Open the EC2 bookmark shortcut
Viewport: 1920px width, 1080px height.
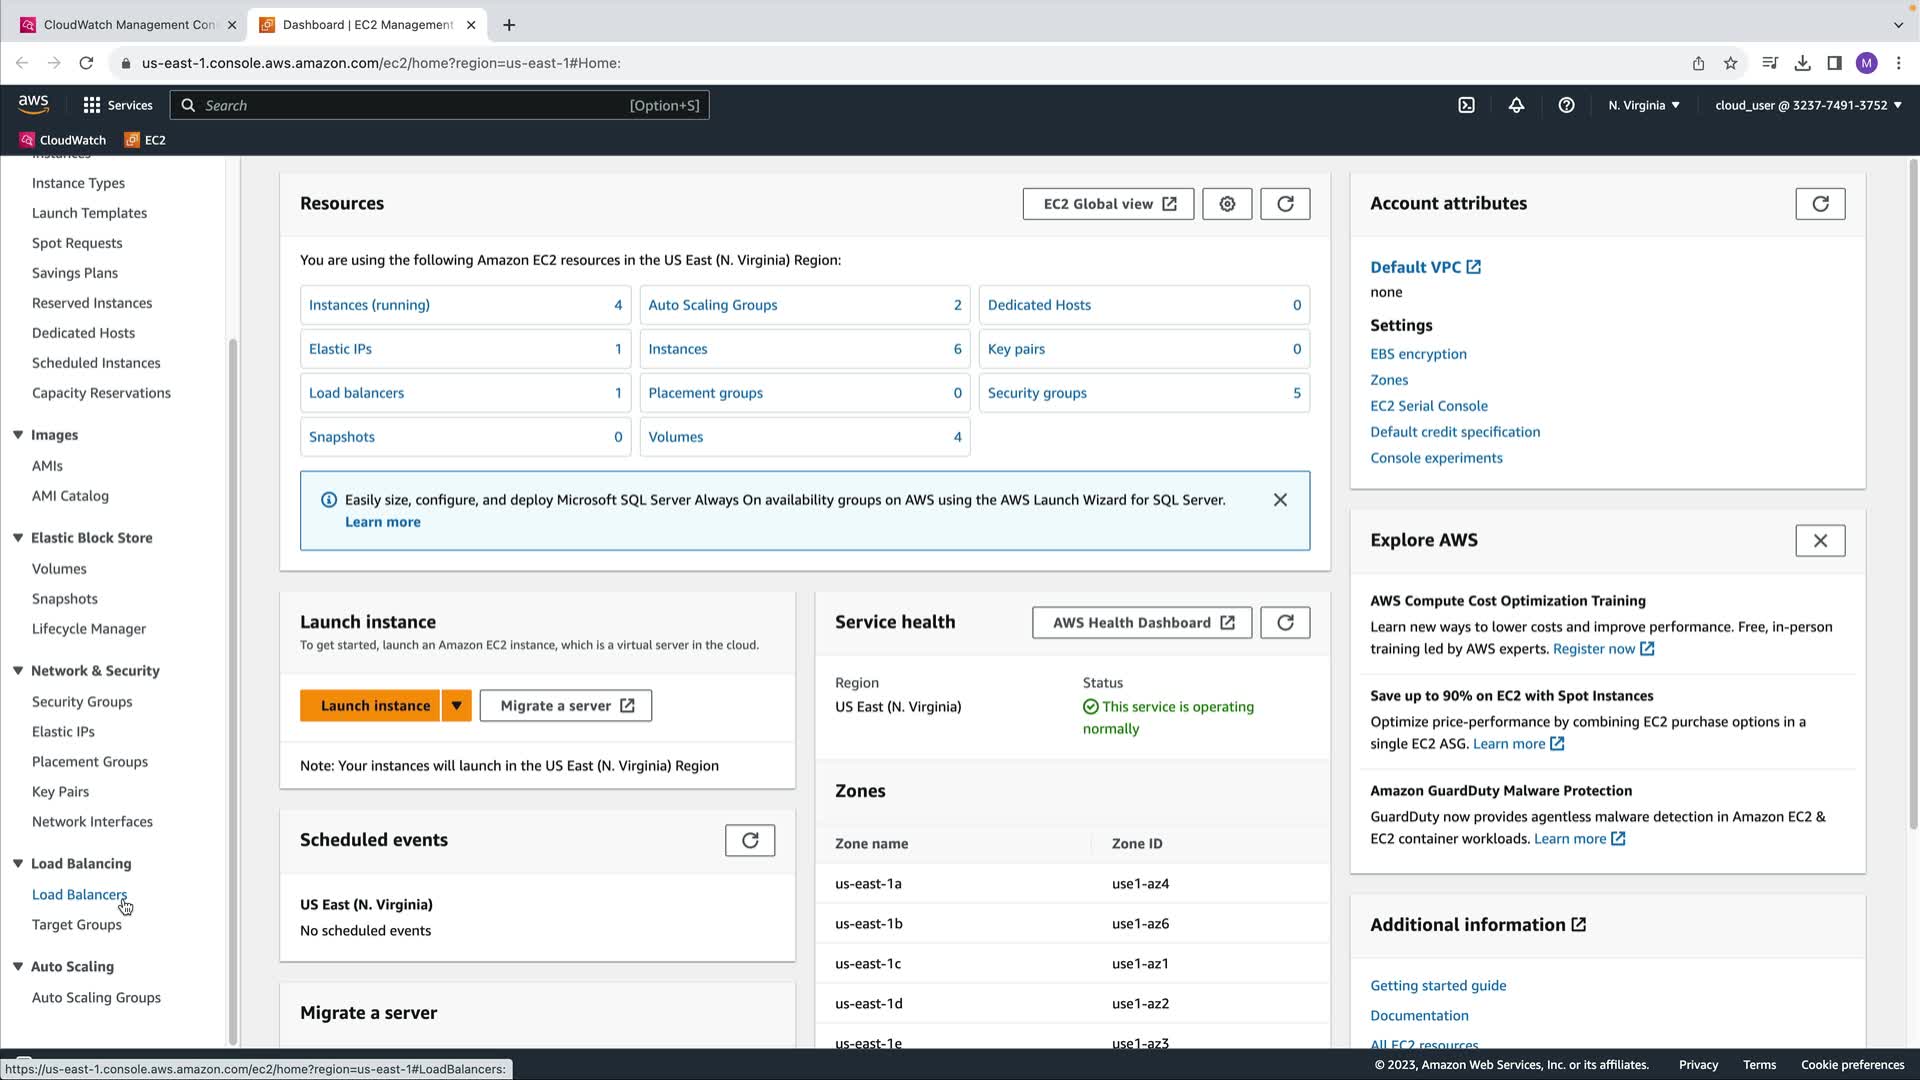[x=145, y=140]
